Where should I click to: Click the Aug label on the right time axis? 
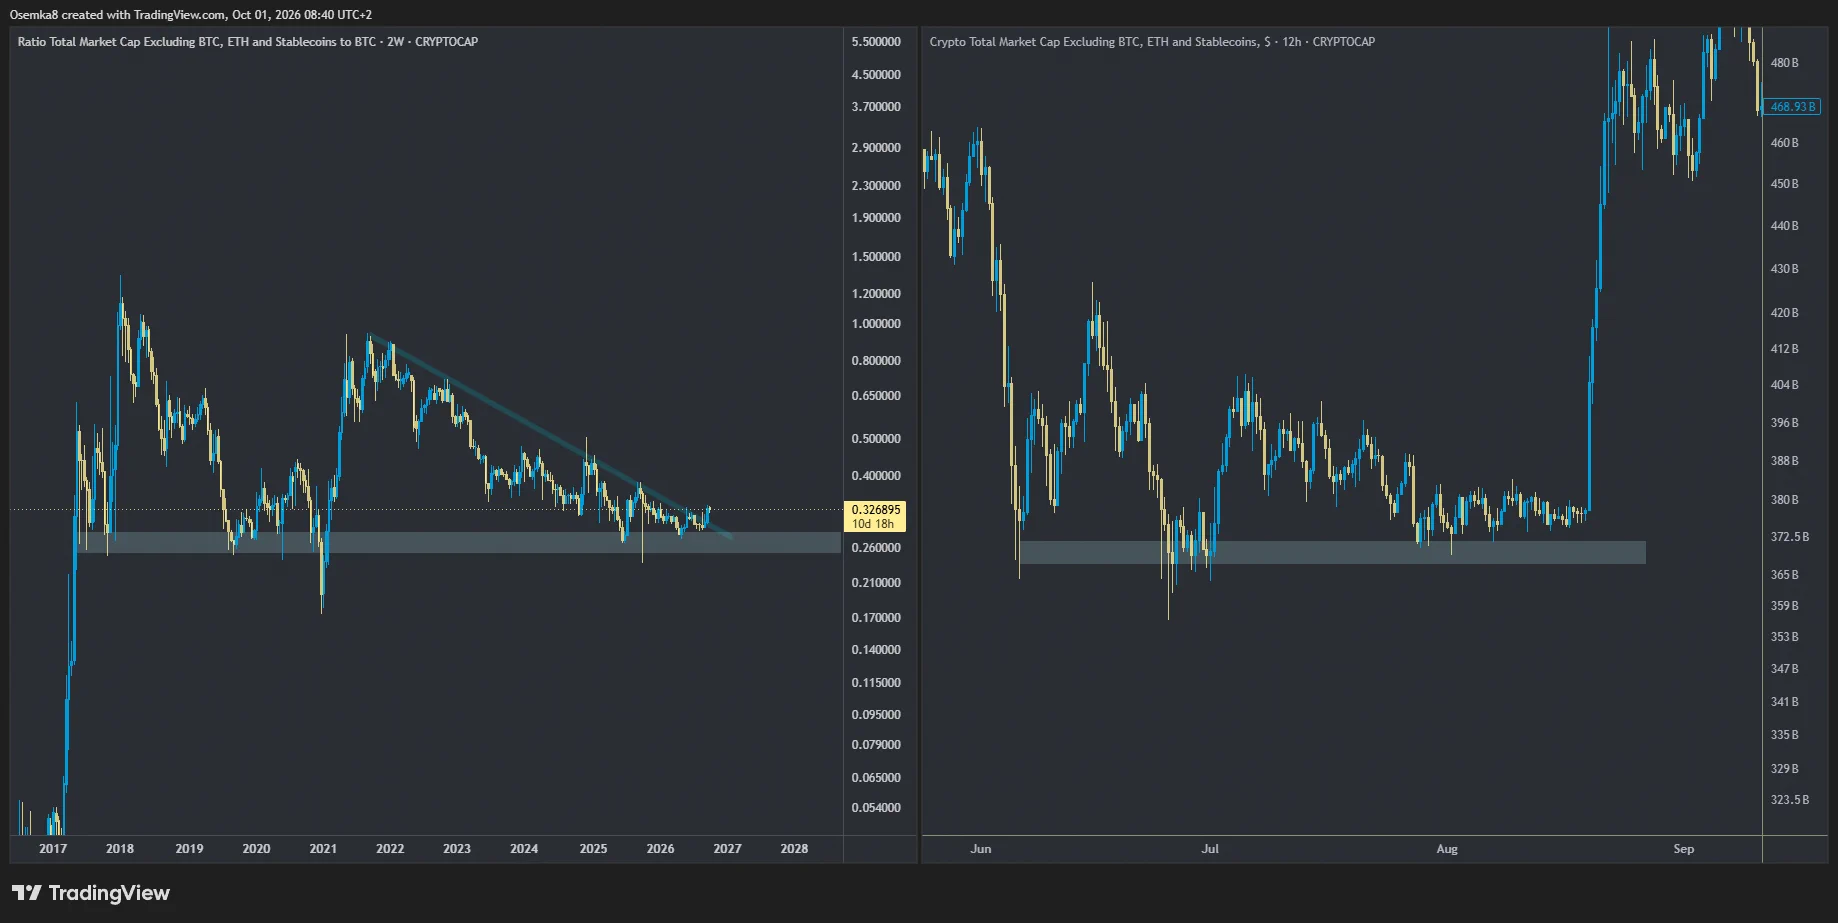pos(1447,849)
